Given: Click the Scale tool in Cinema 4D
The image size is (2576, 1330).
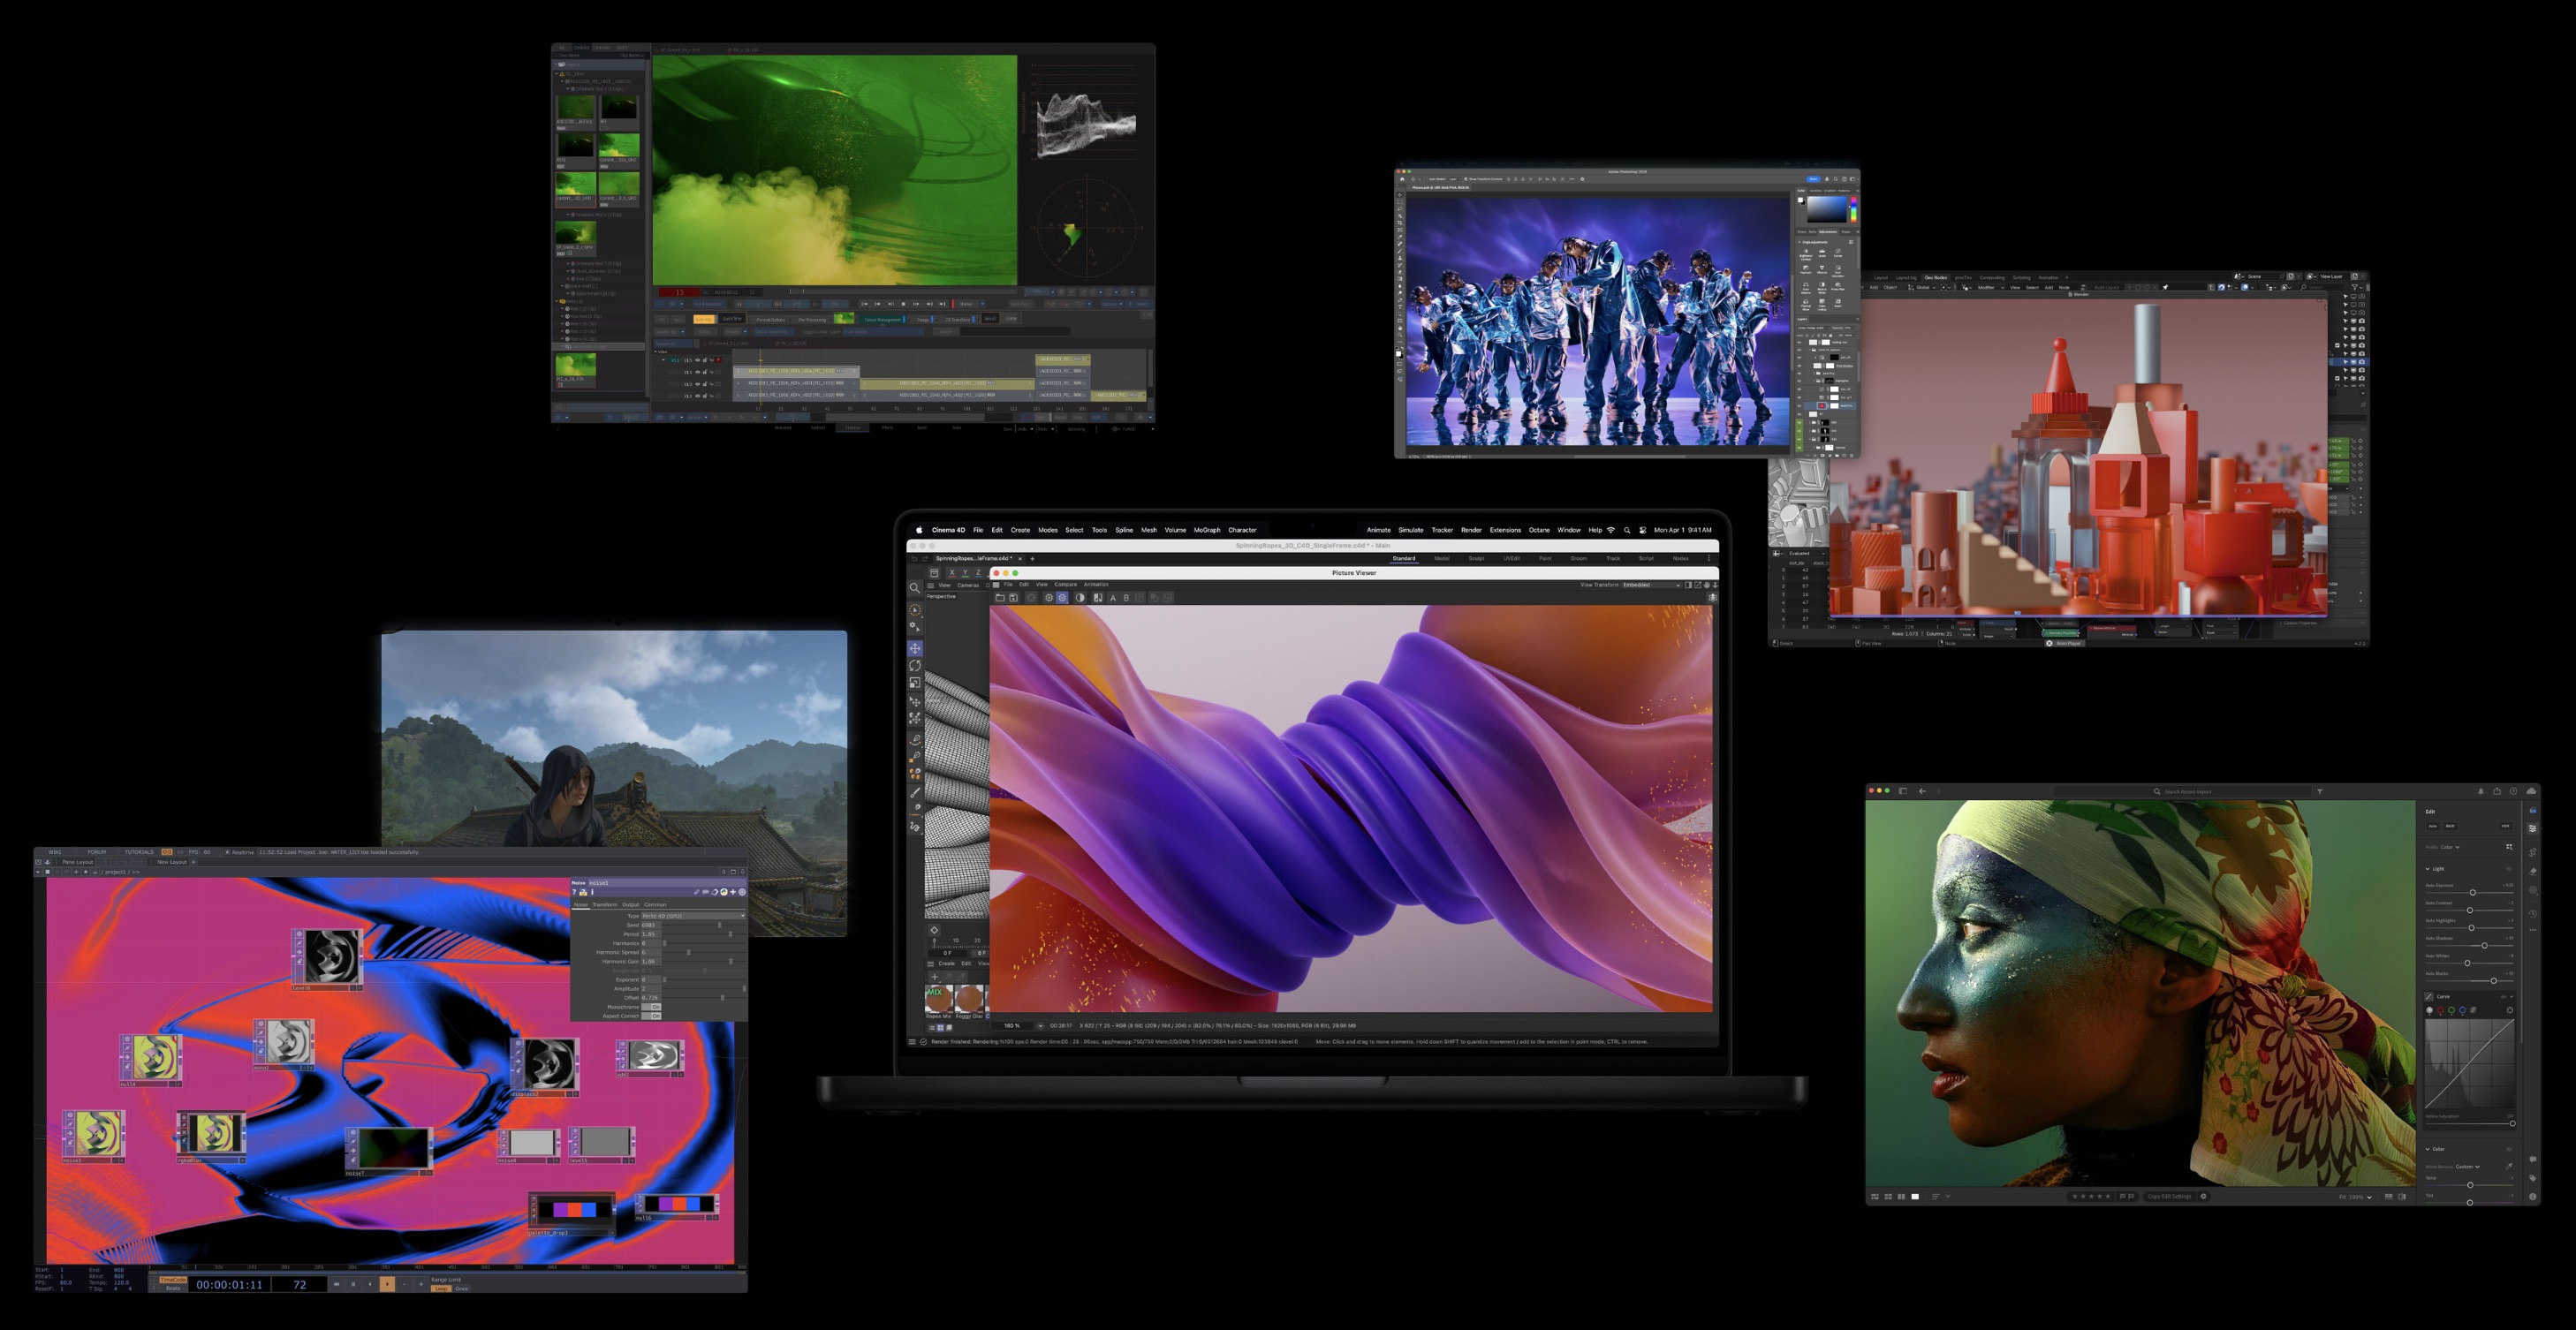Looking at the screenshot, I should pos(915,683).
